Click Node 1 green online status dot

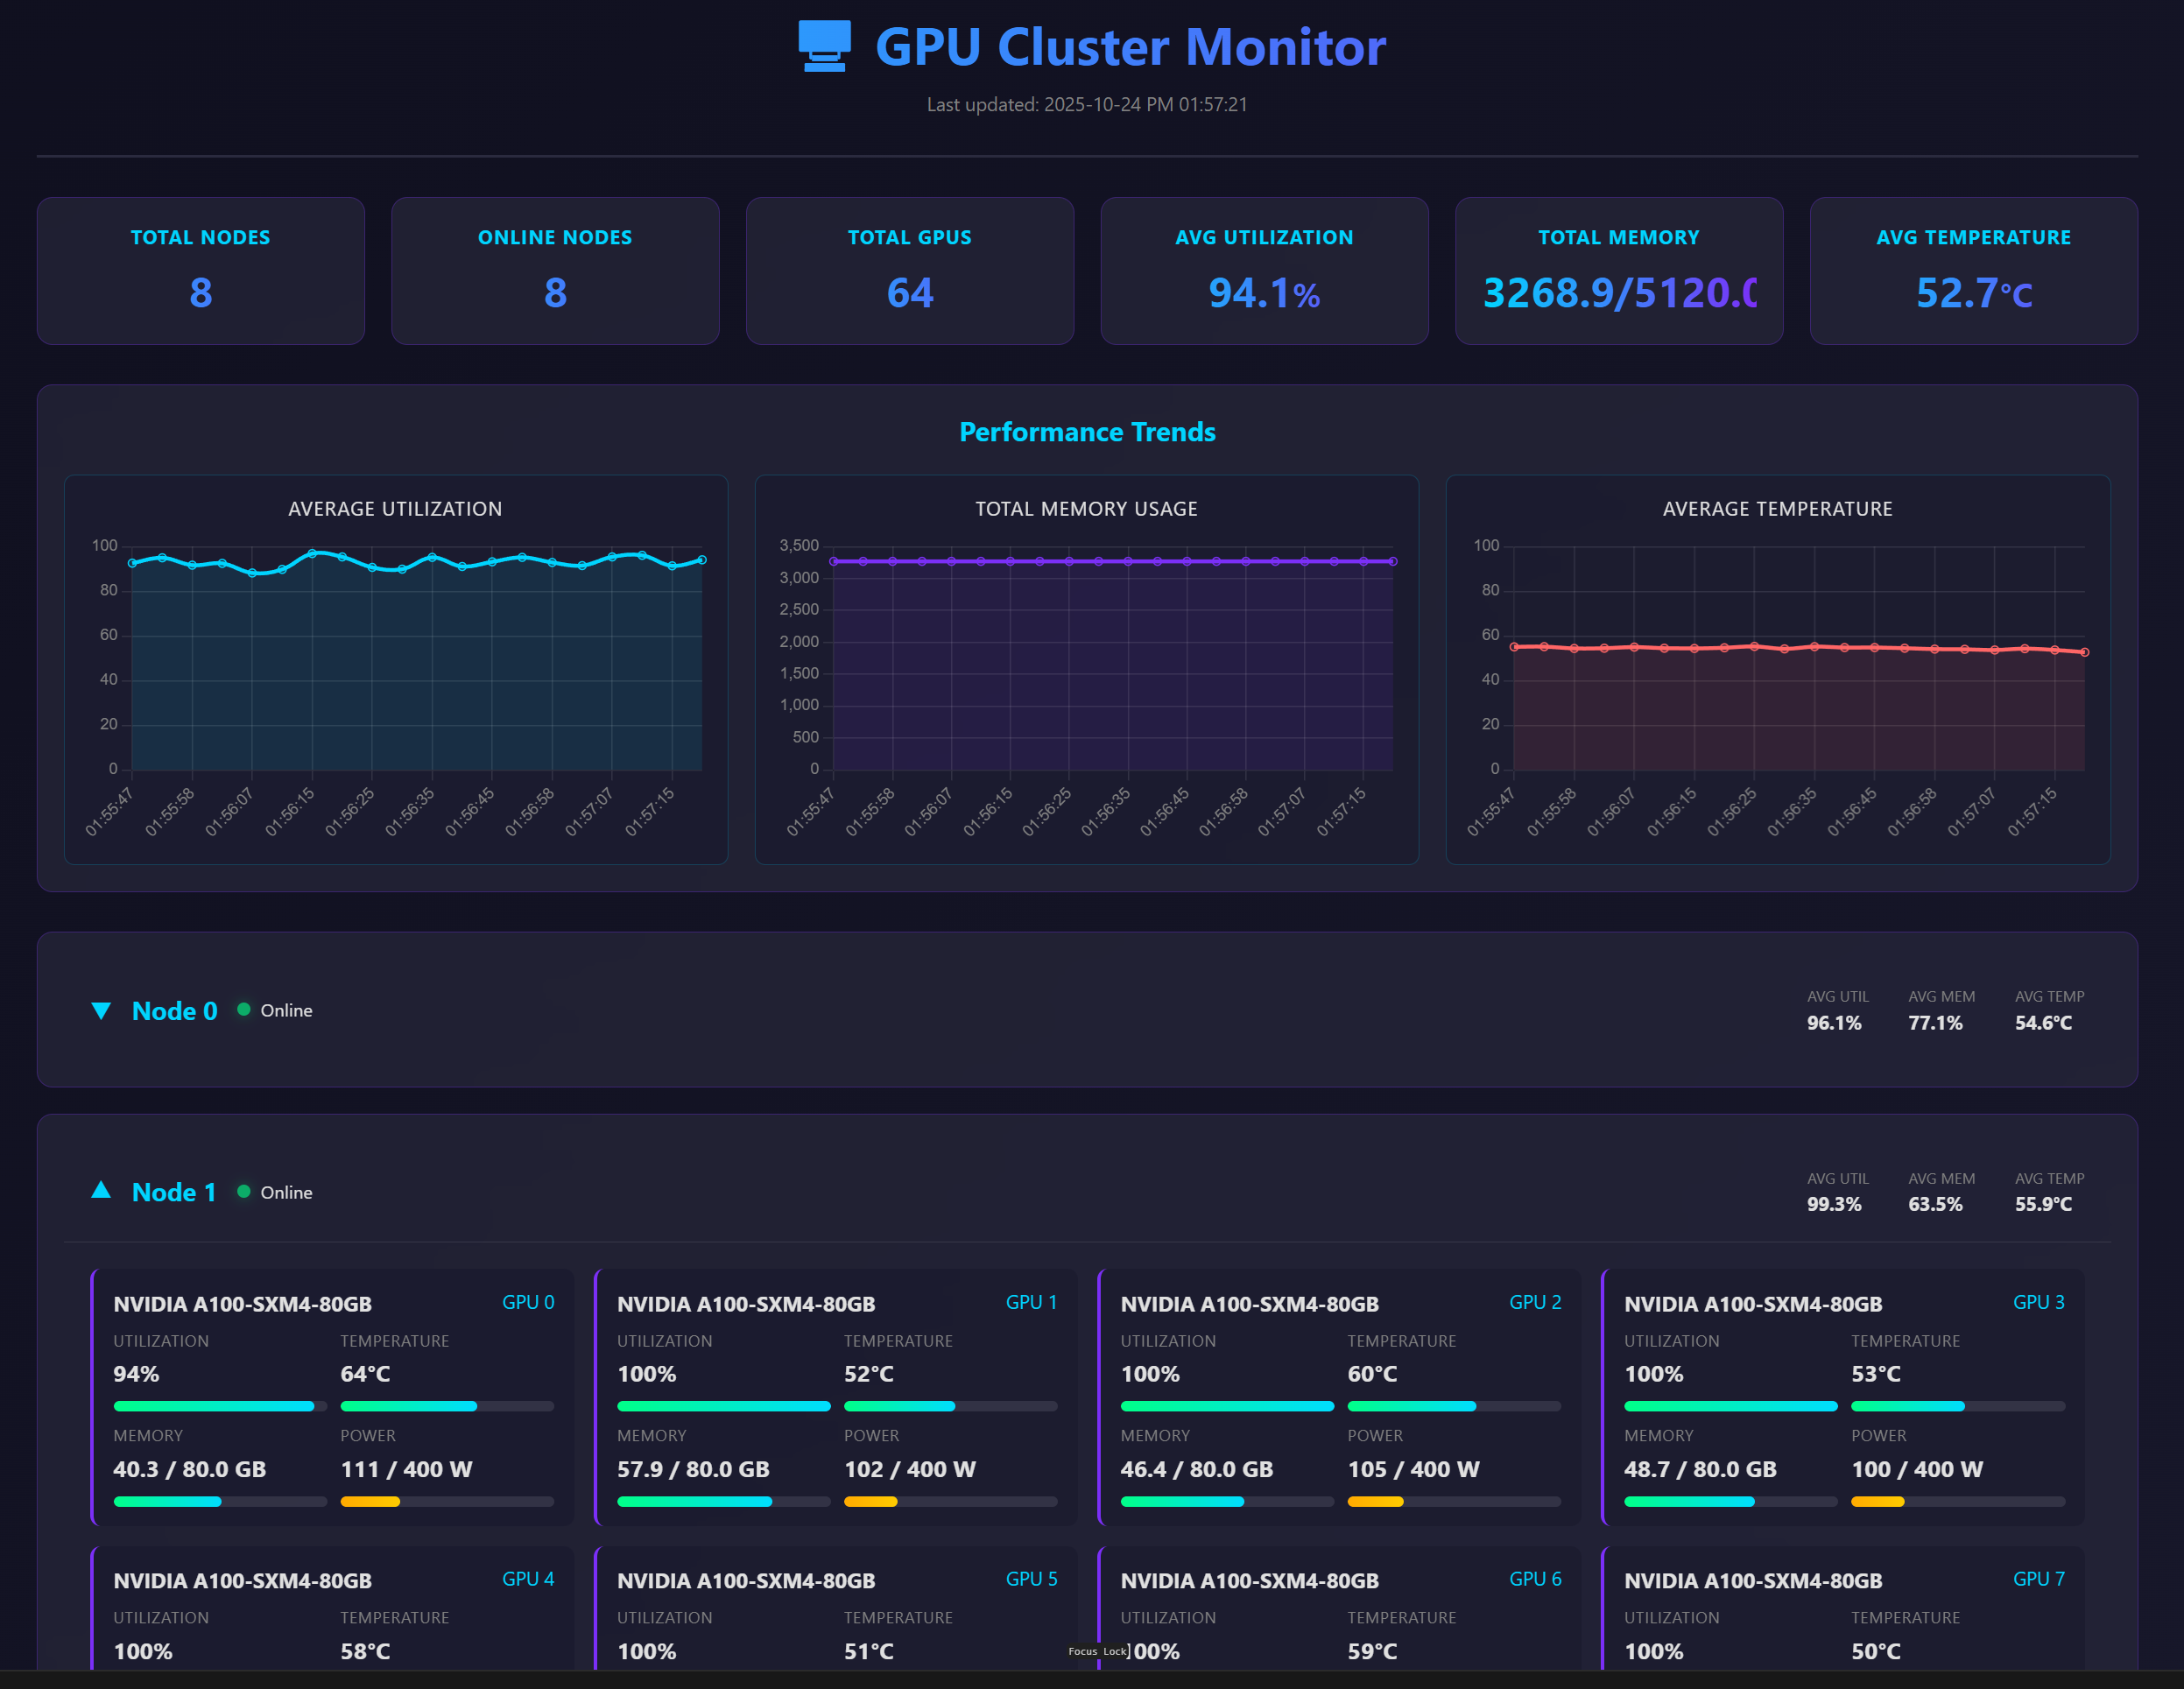(x=243, y=1192)
